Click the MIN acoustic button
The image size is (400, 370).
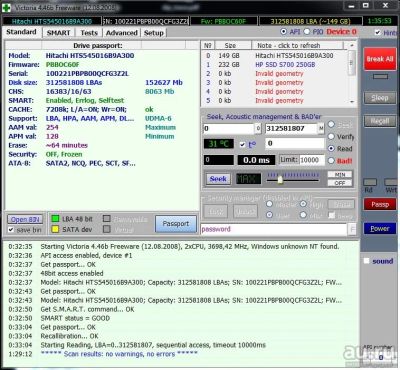click(x=340, y=174)
